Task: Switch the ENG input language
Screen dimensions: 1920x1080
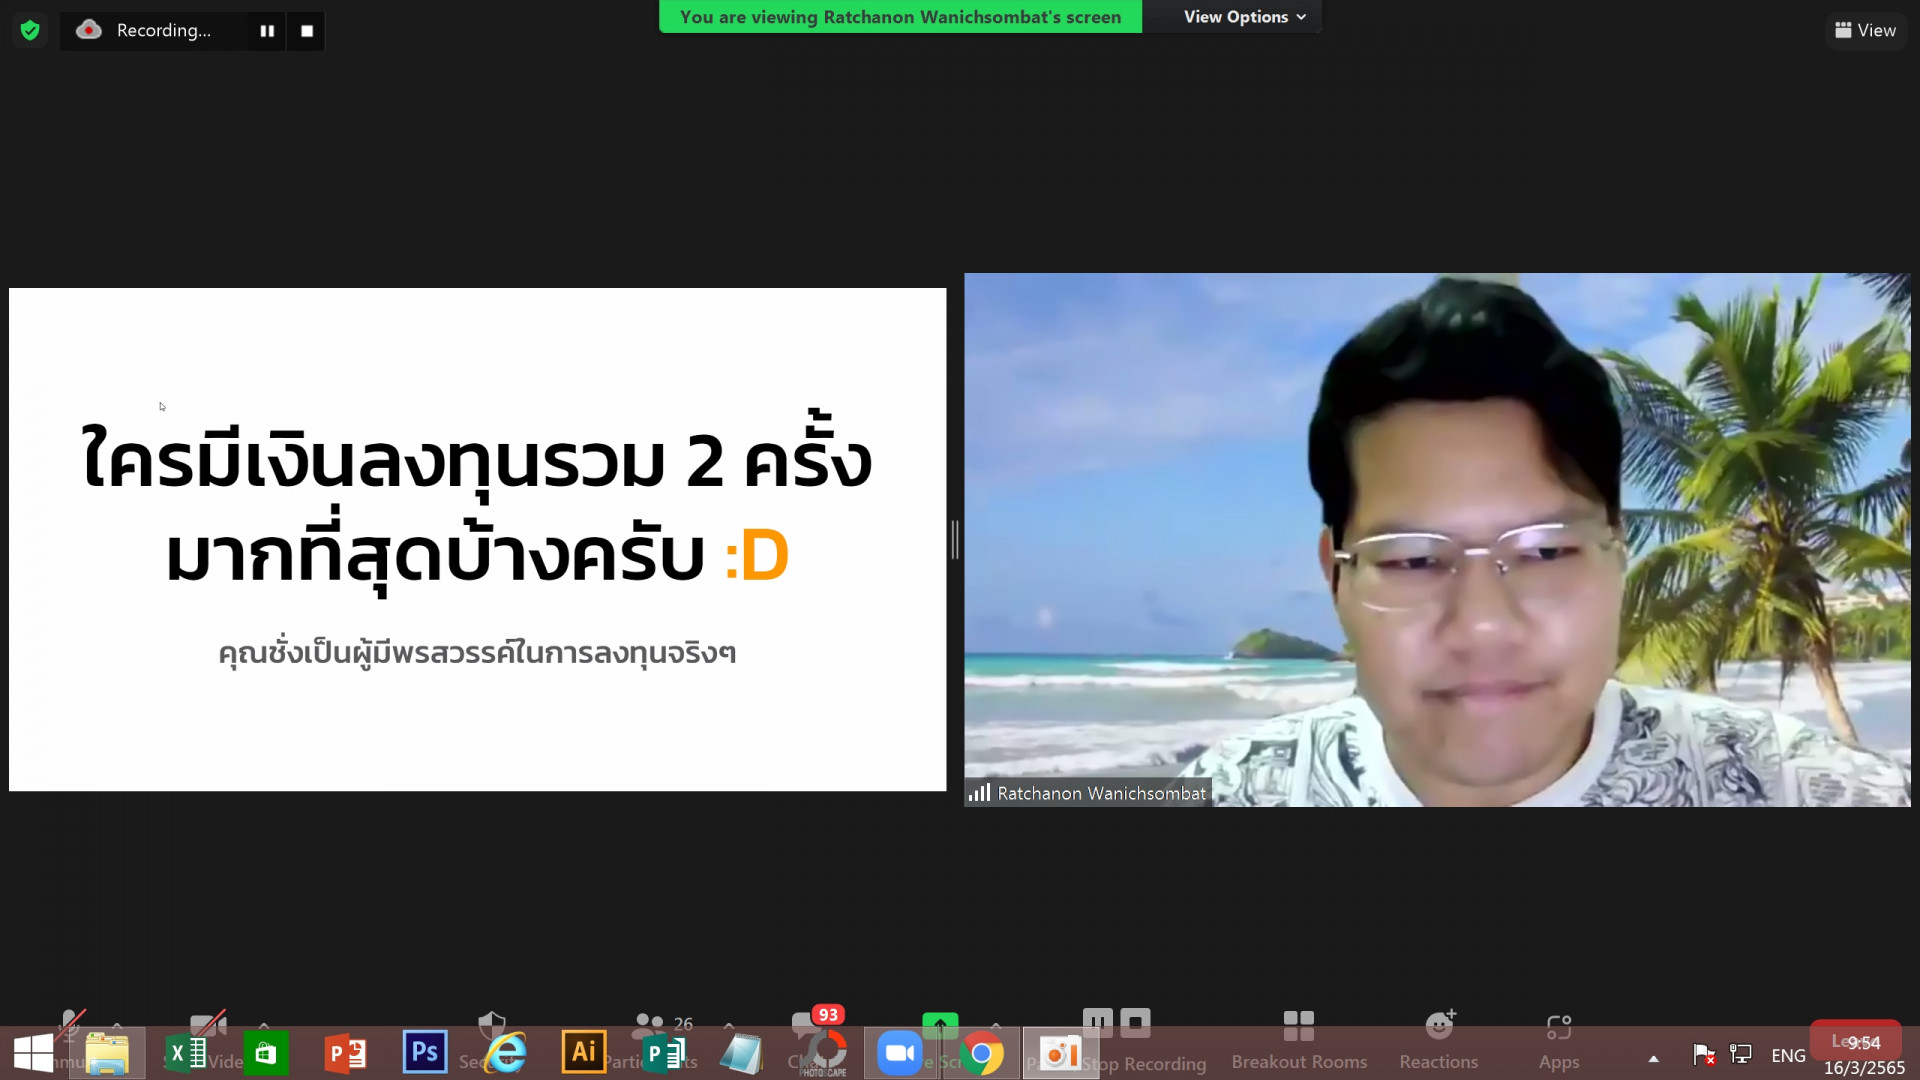Action: (x=1788, y=1056)
